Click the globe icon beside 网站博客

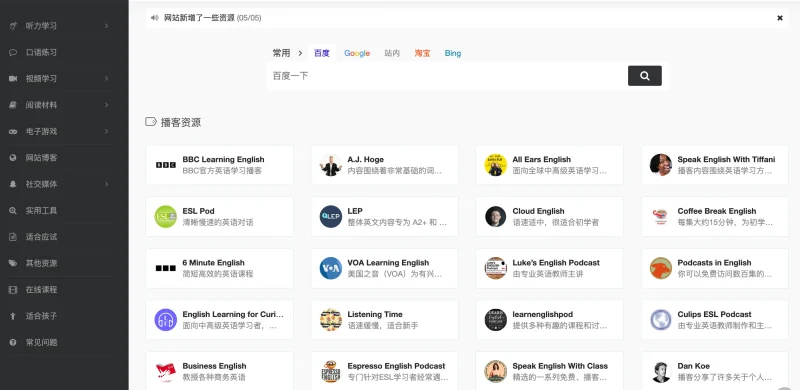[13, 158]
